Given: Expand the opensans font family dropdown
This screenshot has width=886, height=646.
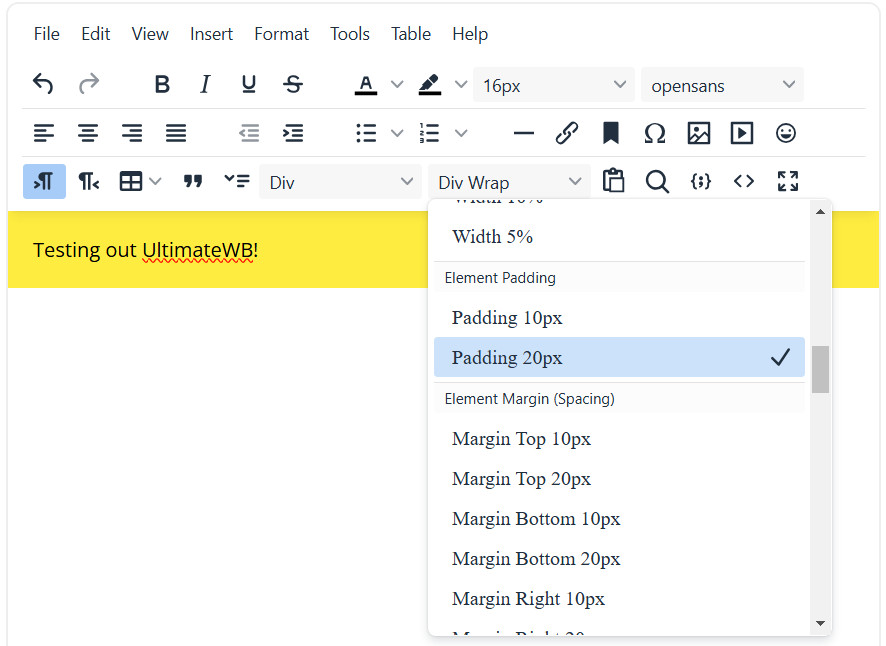Looking at the screenshot, I should 722,85.
